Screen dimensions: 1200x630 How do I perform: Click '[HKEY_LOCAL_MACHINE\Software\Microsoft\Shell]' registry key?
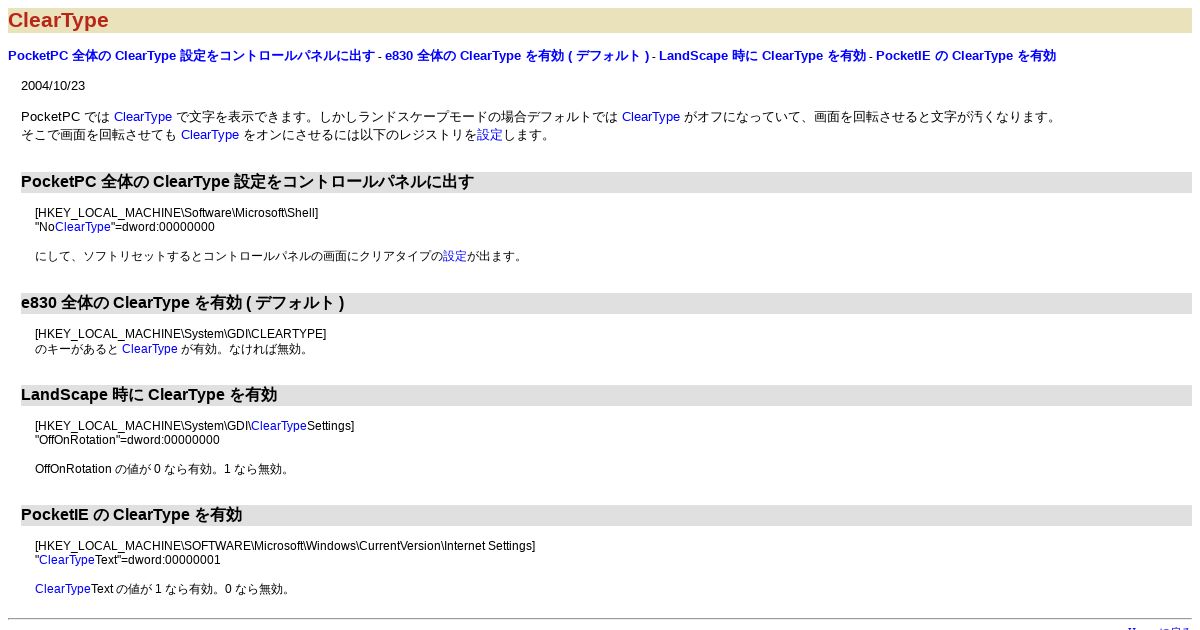(177, 213)
